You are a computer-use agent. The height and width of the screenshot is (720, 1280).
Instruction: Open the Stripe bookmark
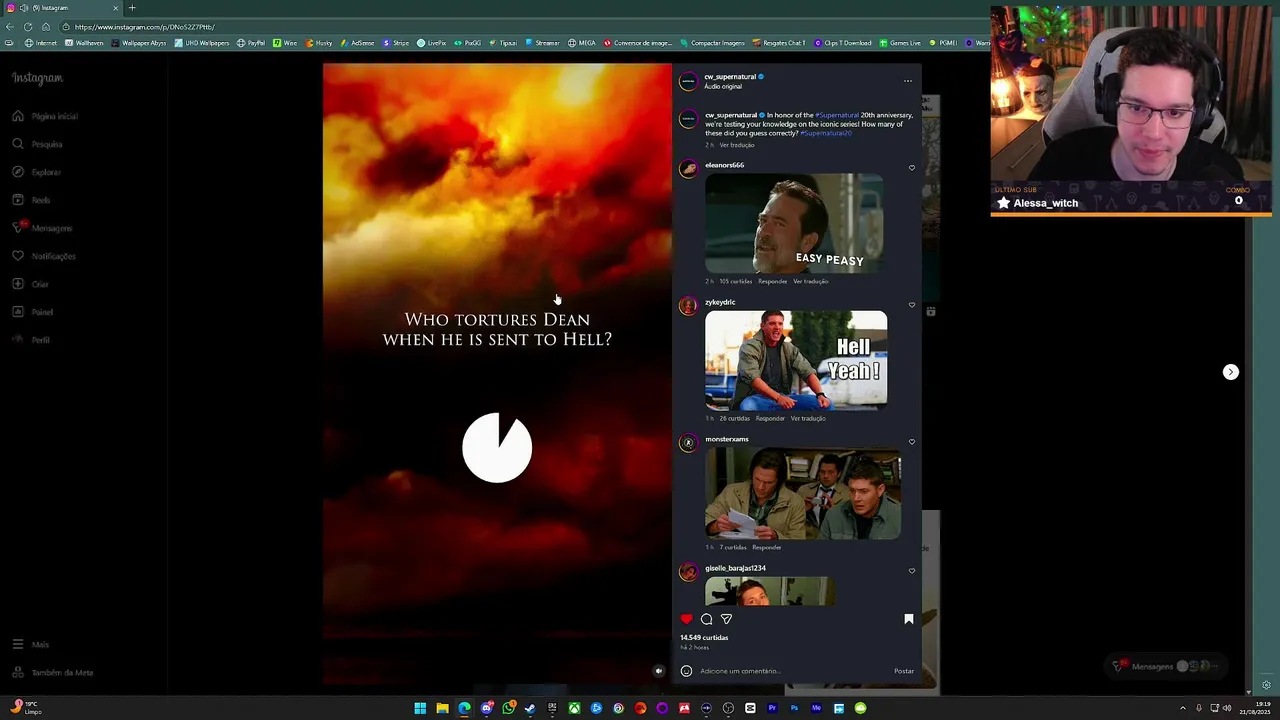396,43
